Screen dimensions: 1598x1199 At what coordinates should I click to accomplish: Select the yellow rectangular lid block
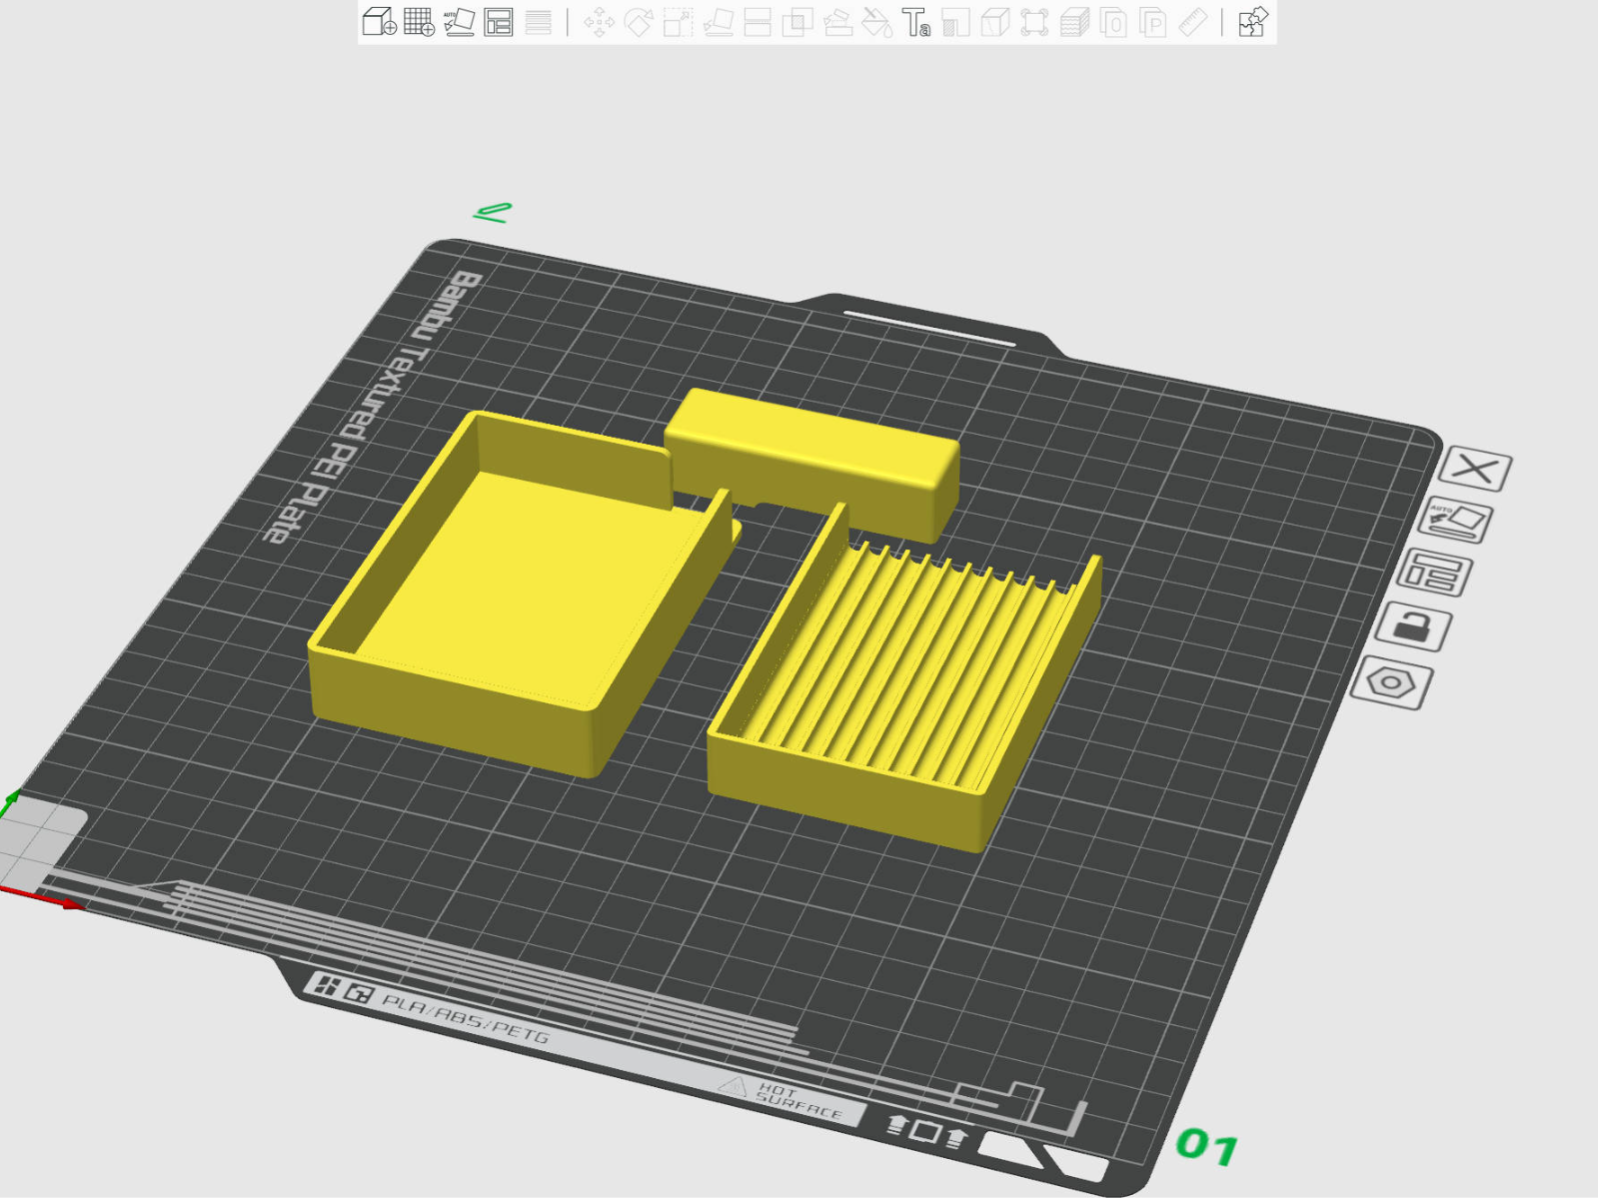pos(812,463)
